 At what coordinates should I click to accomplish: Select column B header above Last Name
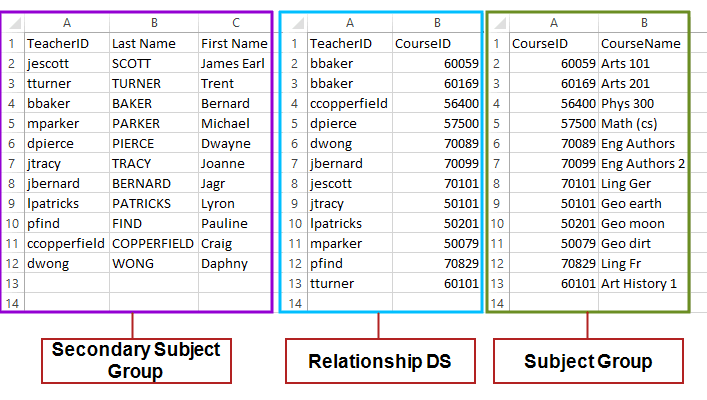tap(154, 23)
